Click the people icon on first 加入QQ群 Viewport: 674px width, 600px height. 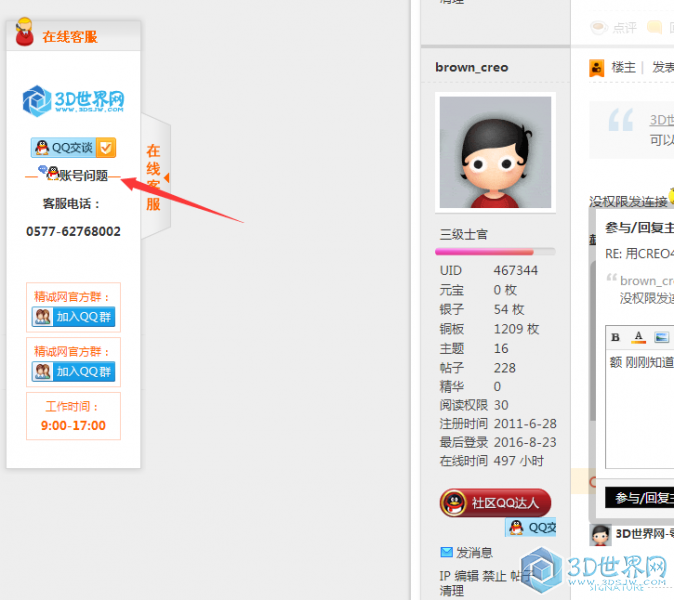coord(43,317)
